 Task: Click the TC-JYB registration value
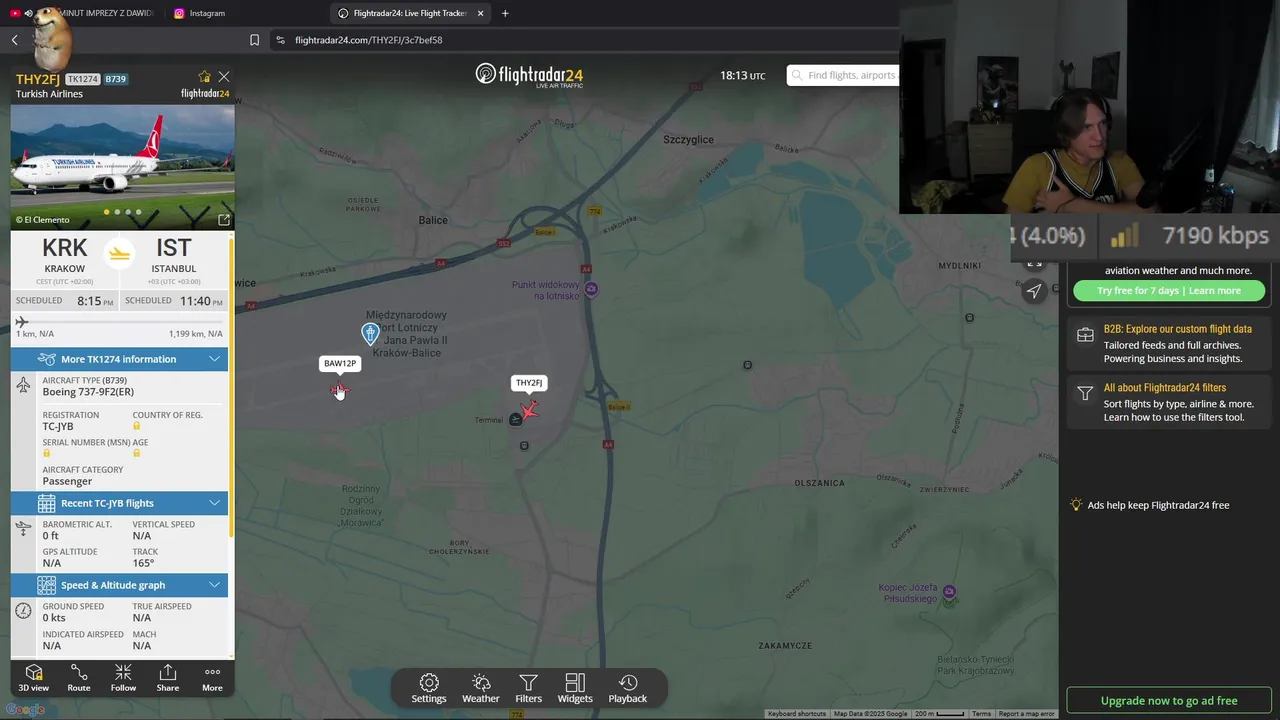point(58,426)
